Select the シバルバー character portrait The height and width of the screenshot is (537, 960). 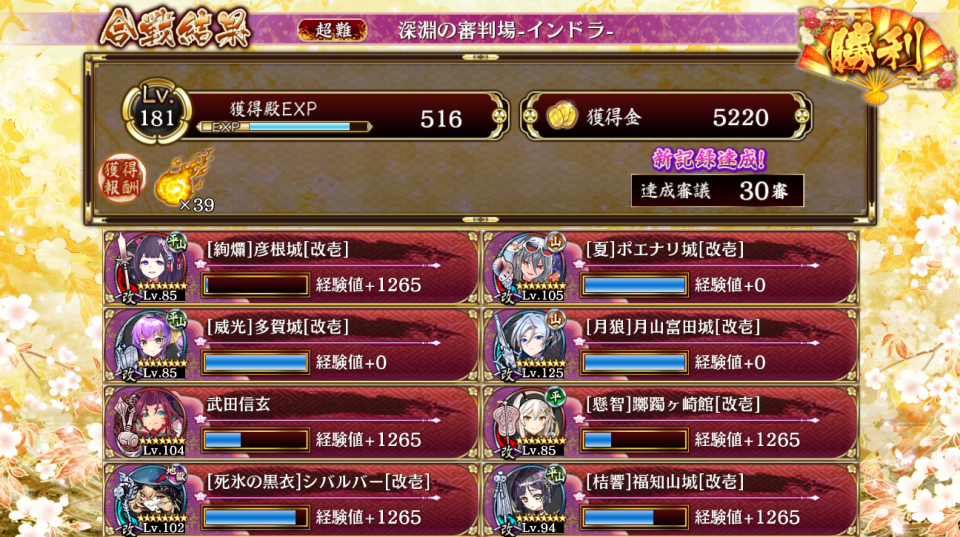[150, 500]
